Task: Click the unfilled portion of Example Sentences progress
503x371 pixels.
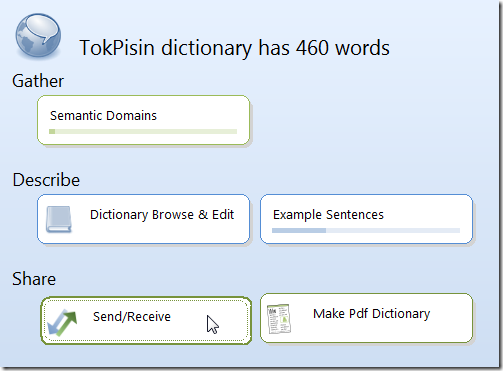Action: click(x=393, y=230)
